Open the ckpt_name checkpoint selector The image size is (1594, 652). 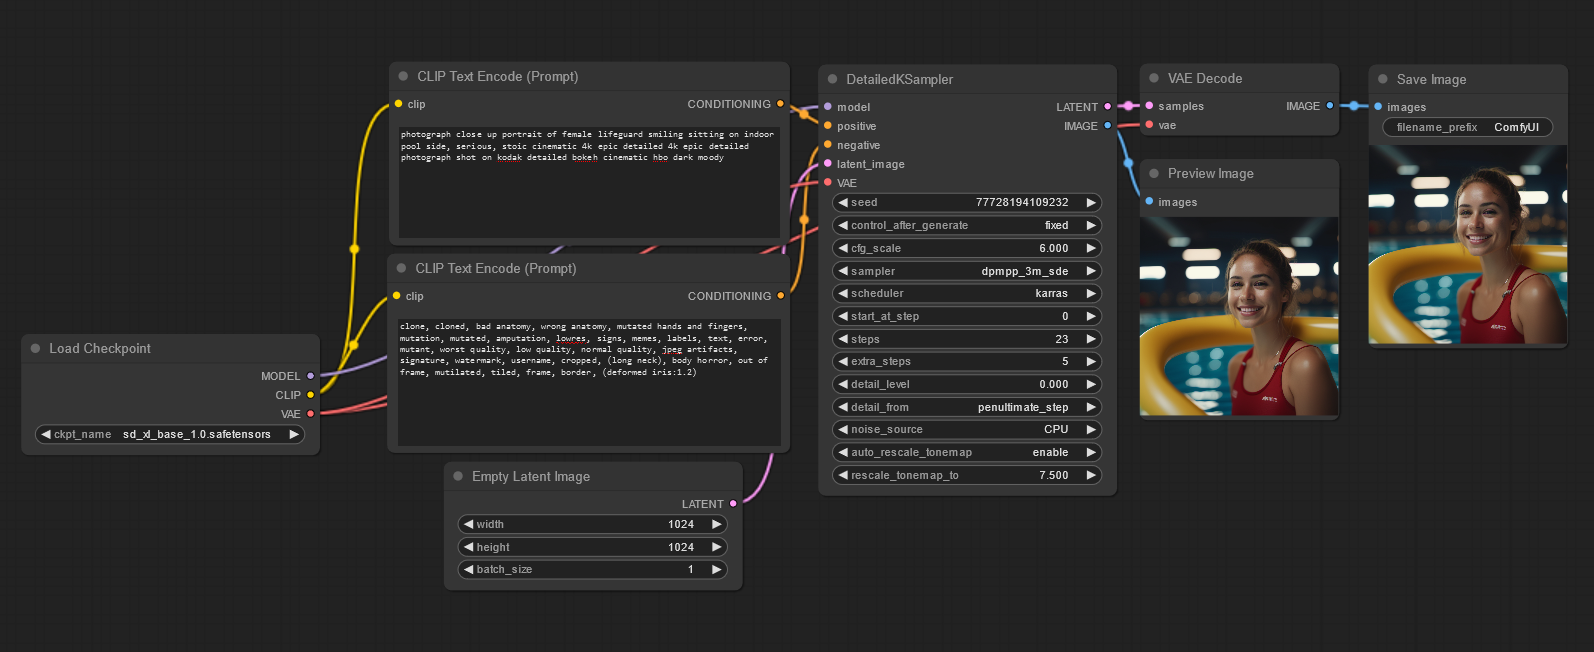point(170,435)
